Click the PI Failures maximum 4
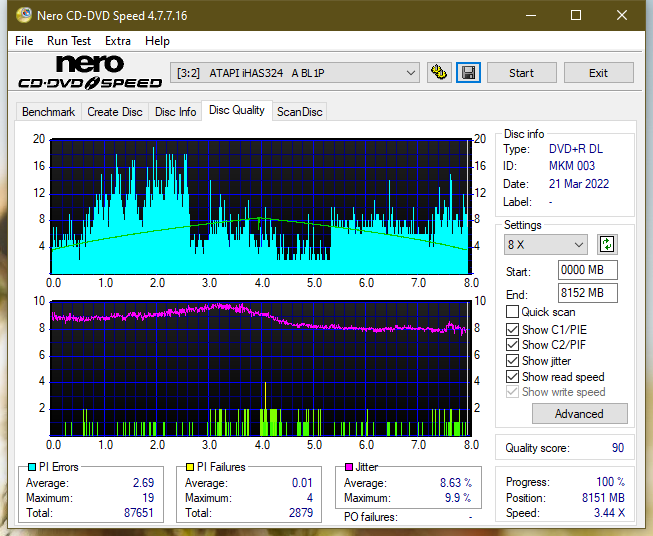This screenshot has width=653, height=536. click(x=310, y=498)
